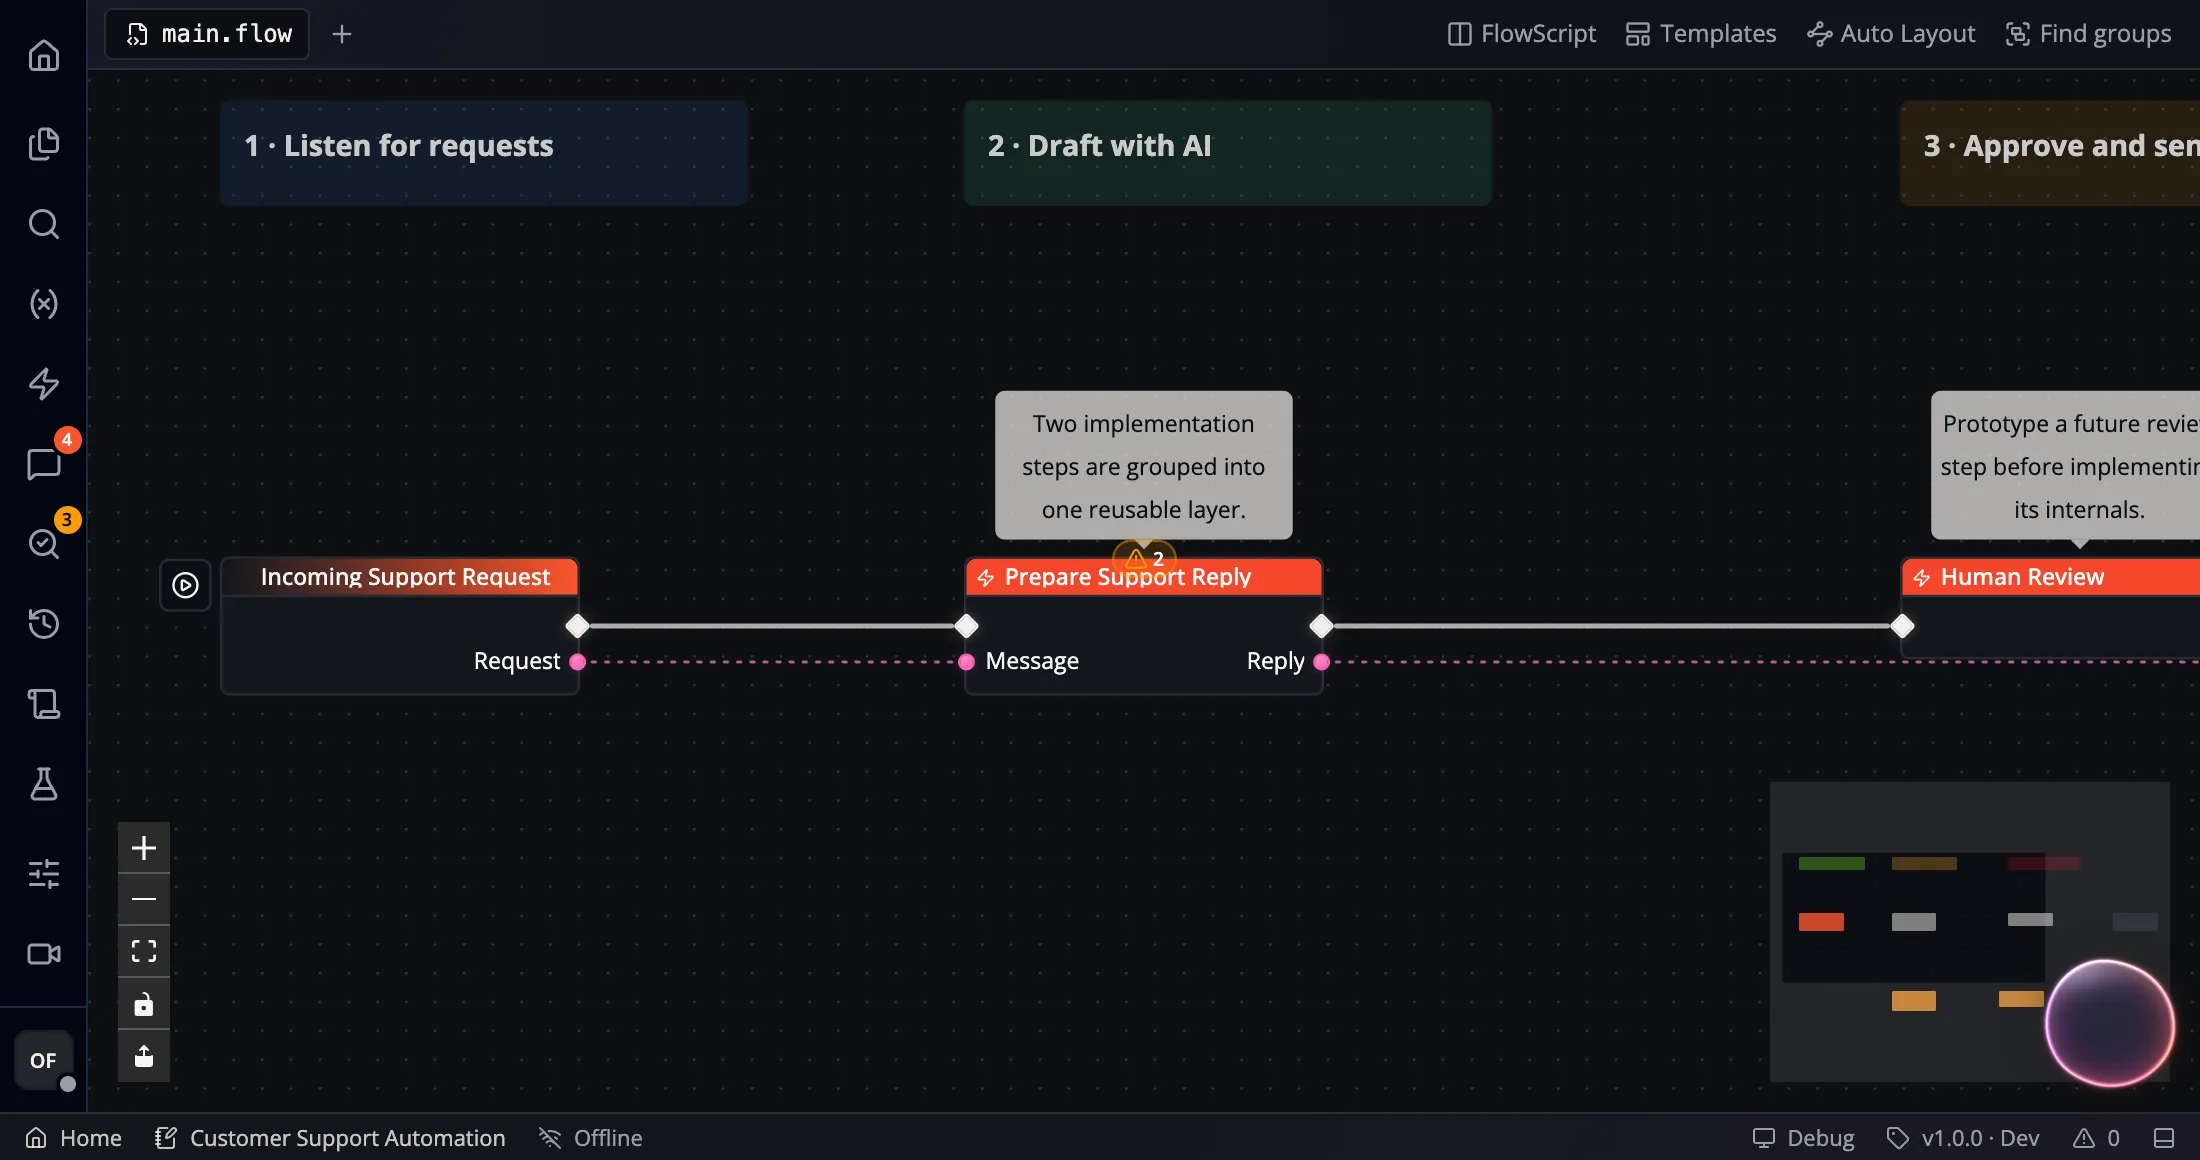The height and width of the screenshot is (1160, 2200).
Task: Apply Auto Layout
Action: 1891,34
